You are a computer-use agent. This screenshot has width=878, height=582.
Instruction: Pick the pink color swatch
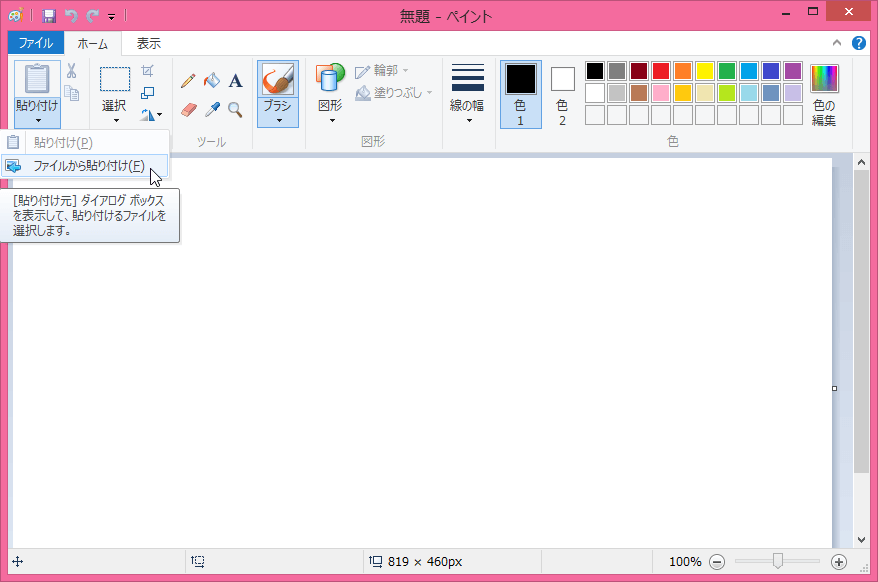[661, 93]
